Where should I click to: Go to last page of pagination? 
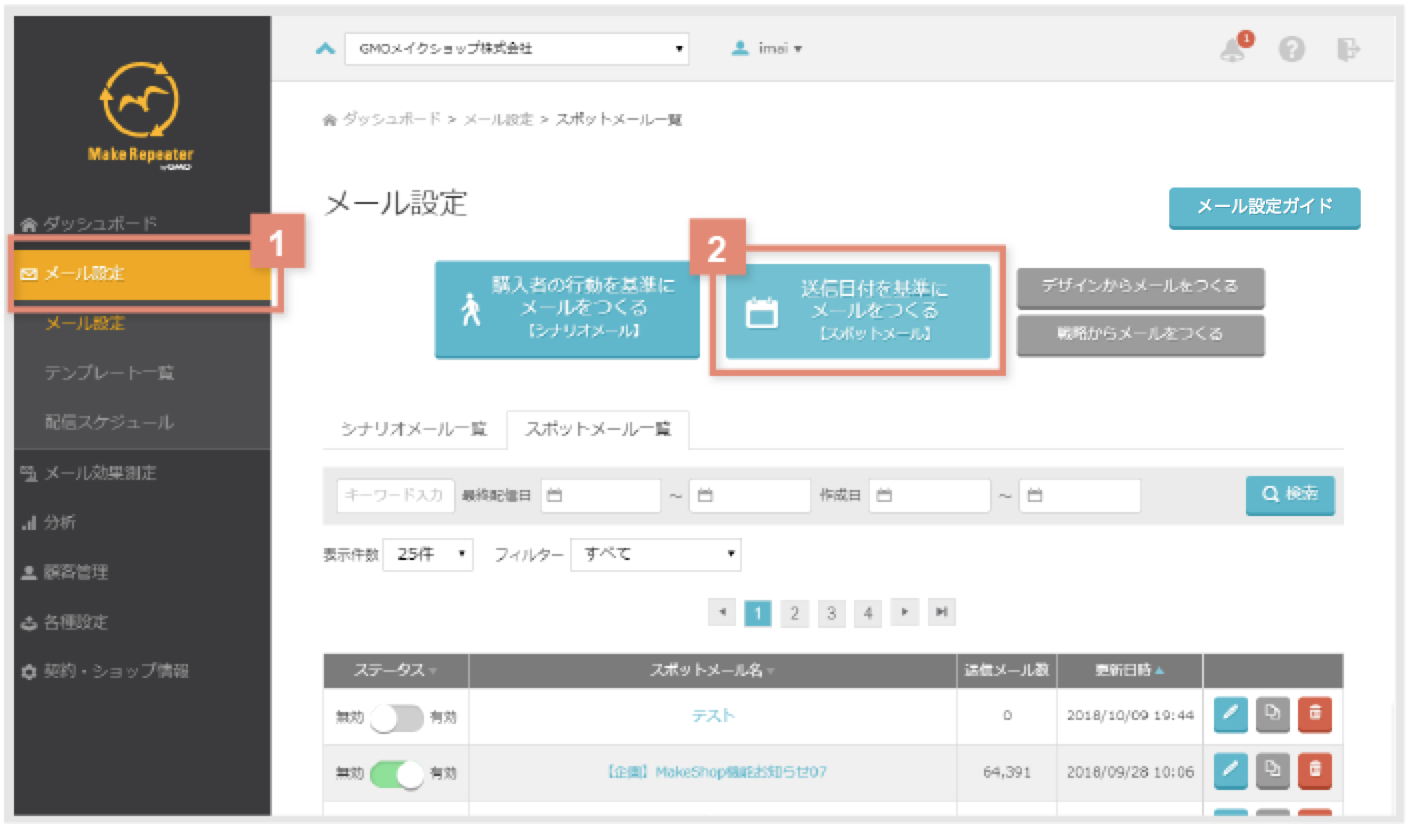point(939,612)
